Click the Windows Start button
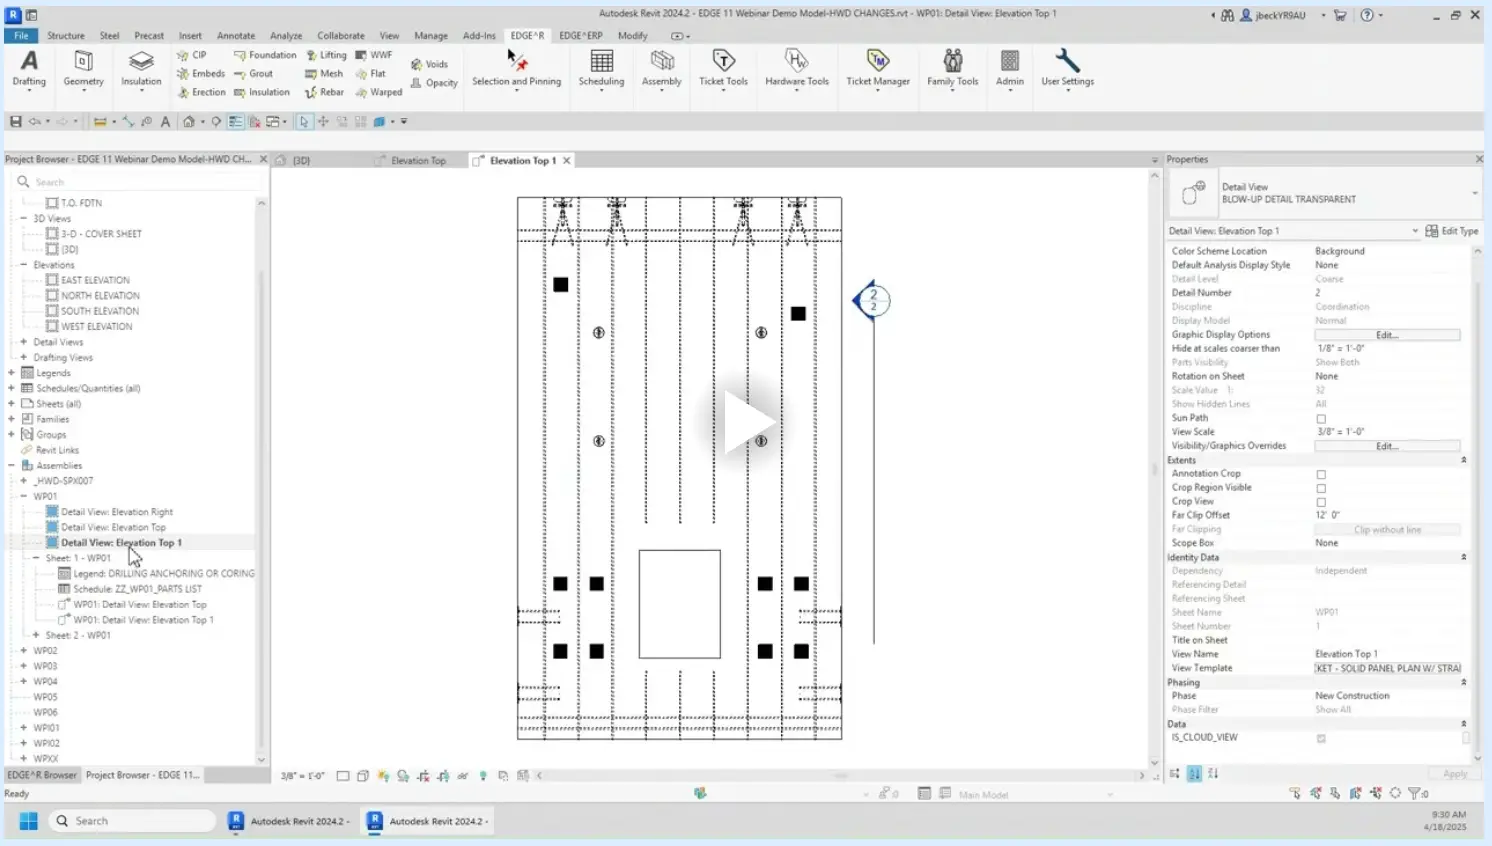This screenshot has width=1492, height=846. (x=28, y=821)
